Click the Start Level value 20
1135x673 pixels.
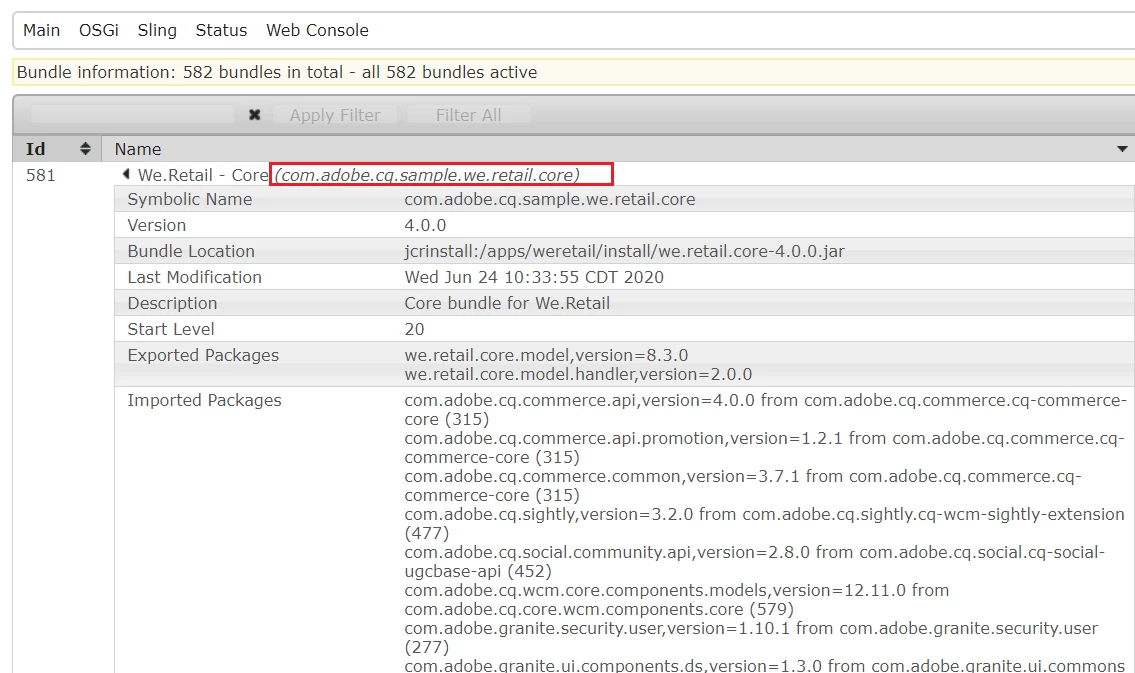point(414,329)
